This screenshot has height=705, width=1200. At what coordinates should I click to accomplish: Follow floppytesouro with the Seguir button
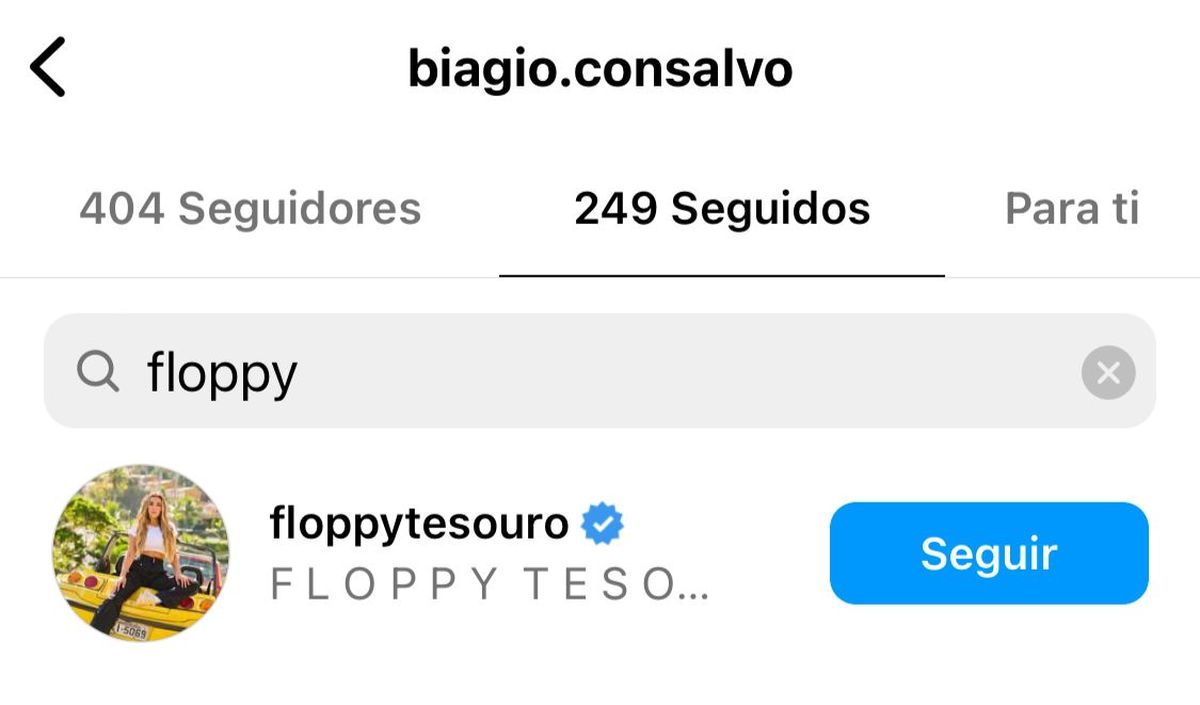989,553
